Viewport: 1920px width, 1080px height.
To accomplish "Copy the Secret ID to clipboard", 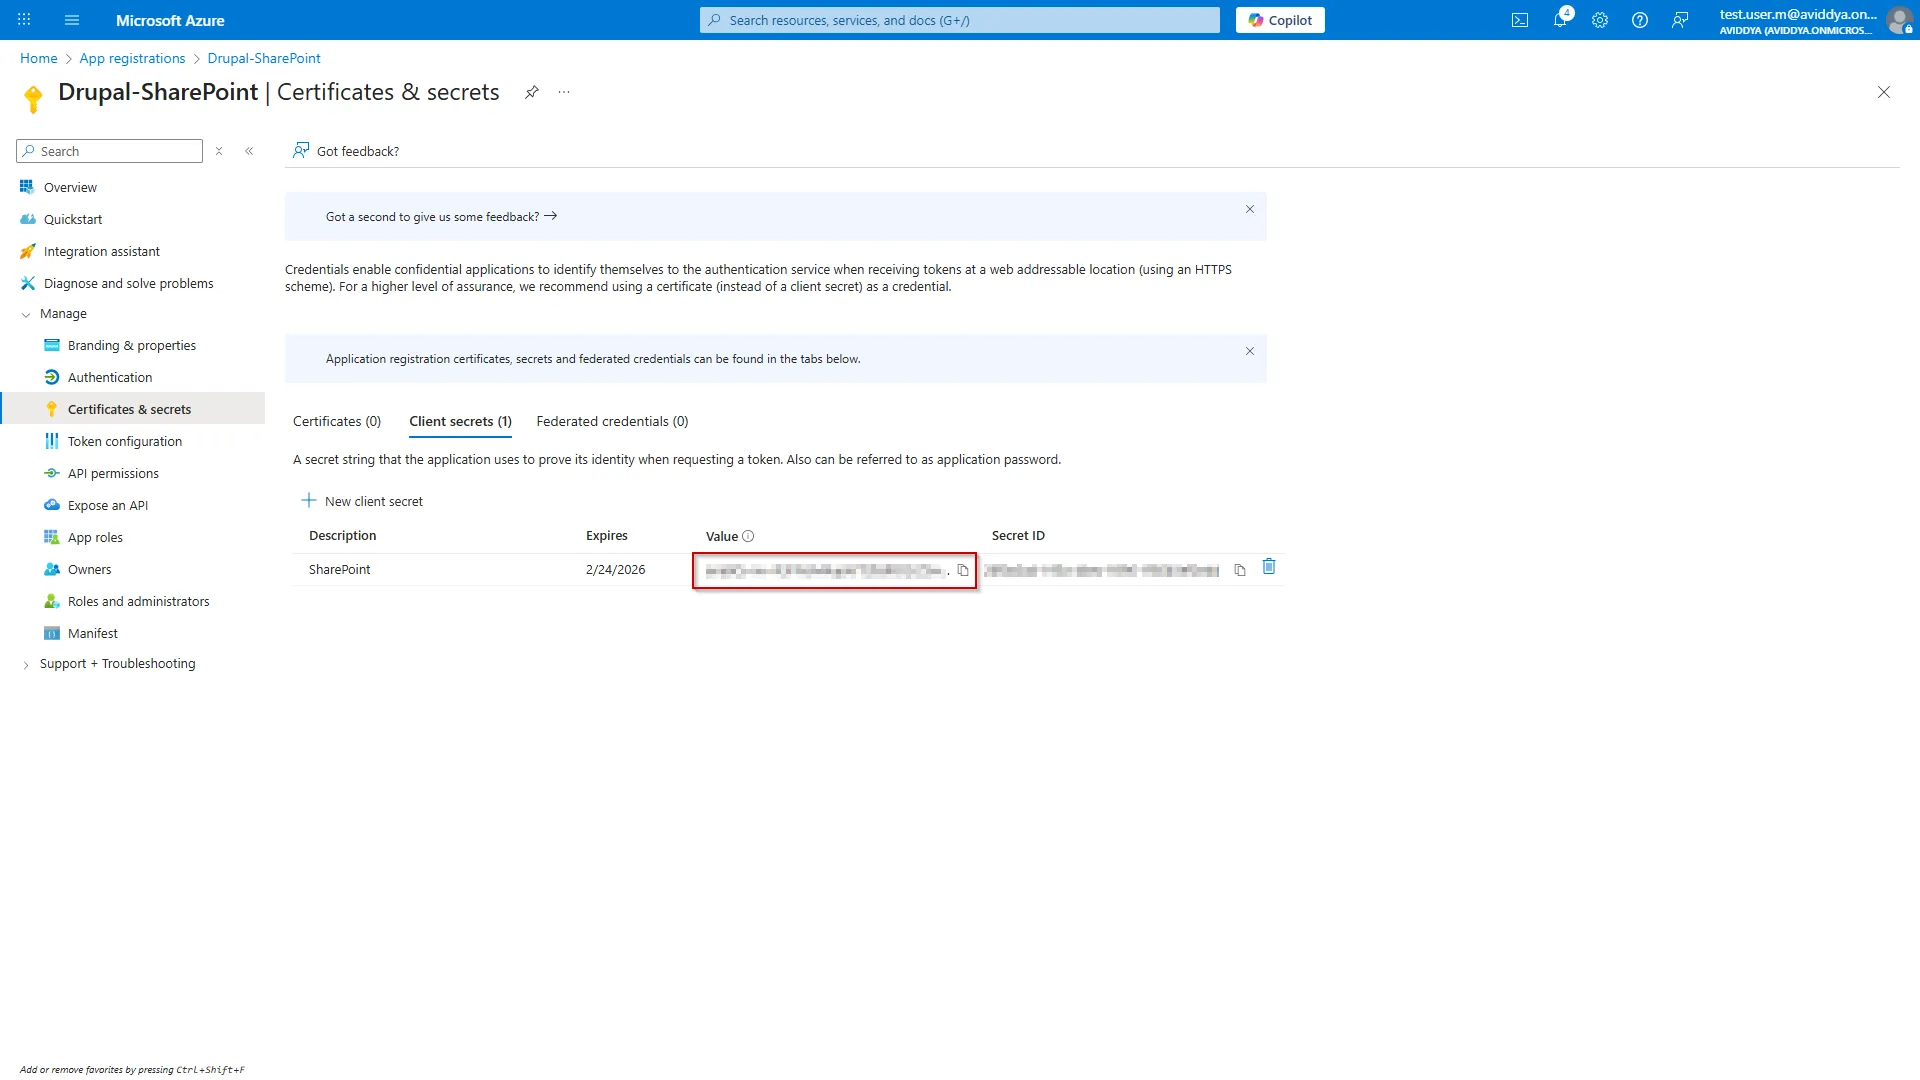I will (x=1240, y=570).
